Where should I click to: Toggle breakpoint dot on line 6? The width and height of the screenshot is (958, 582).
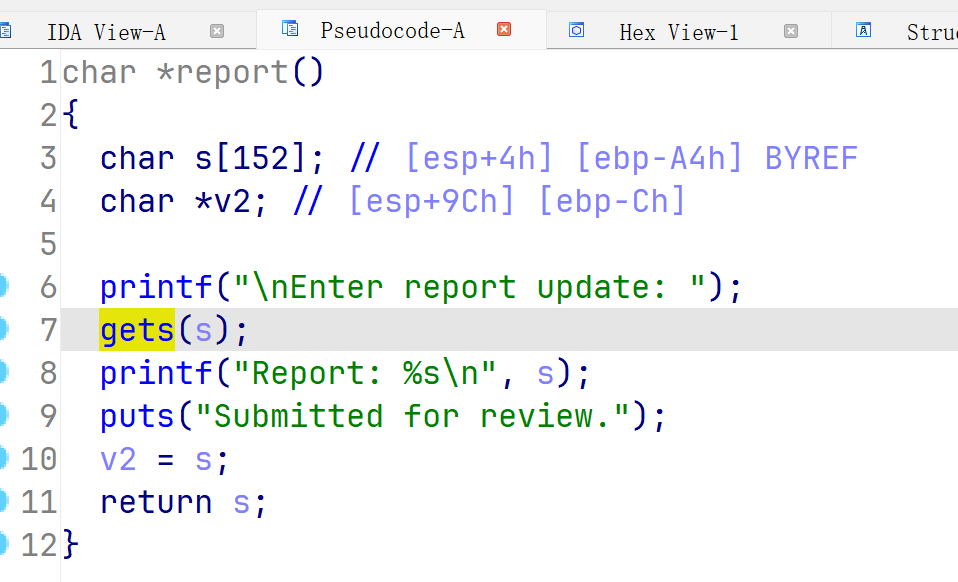pyautogui.click(x=4, y=286)
